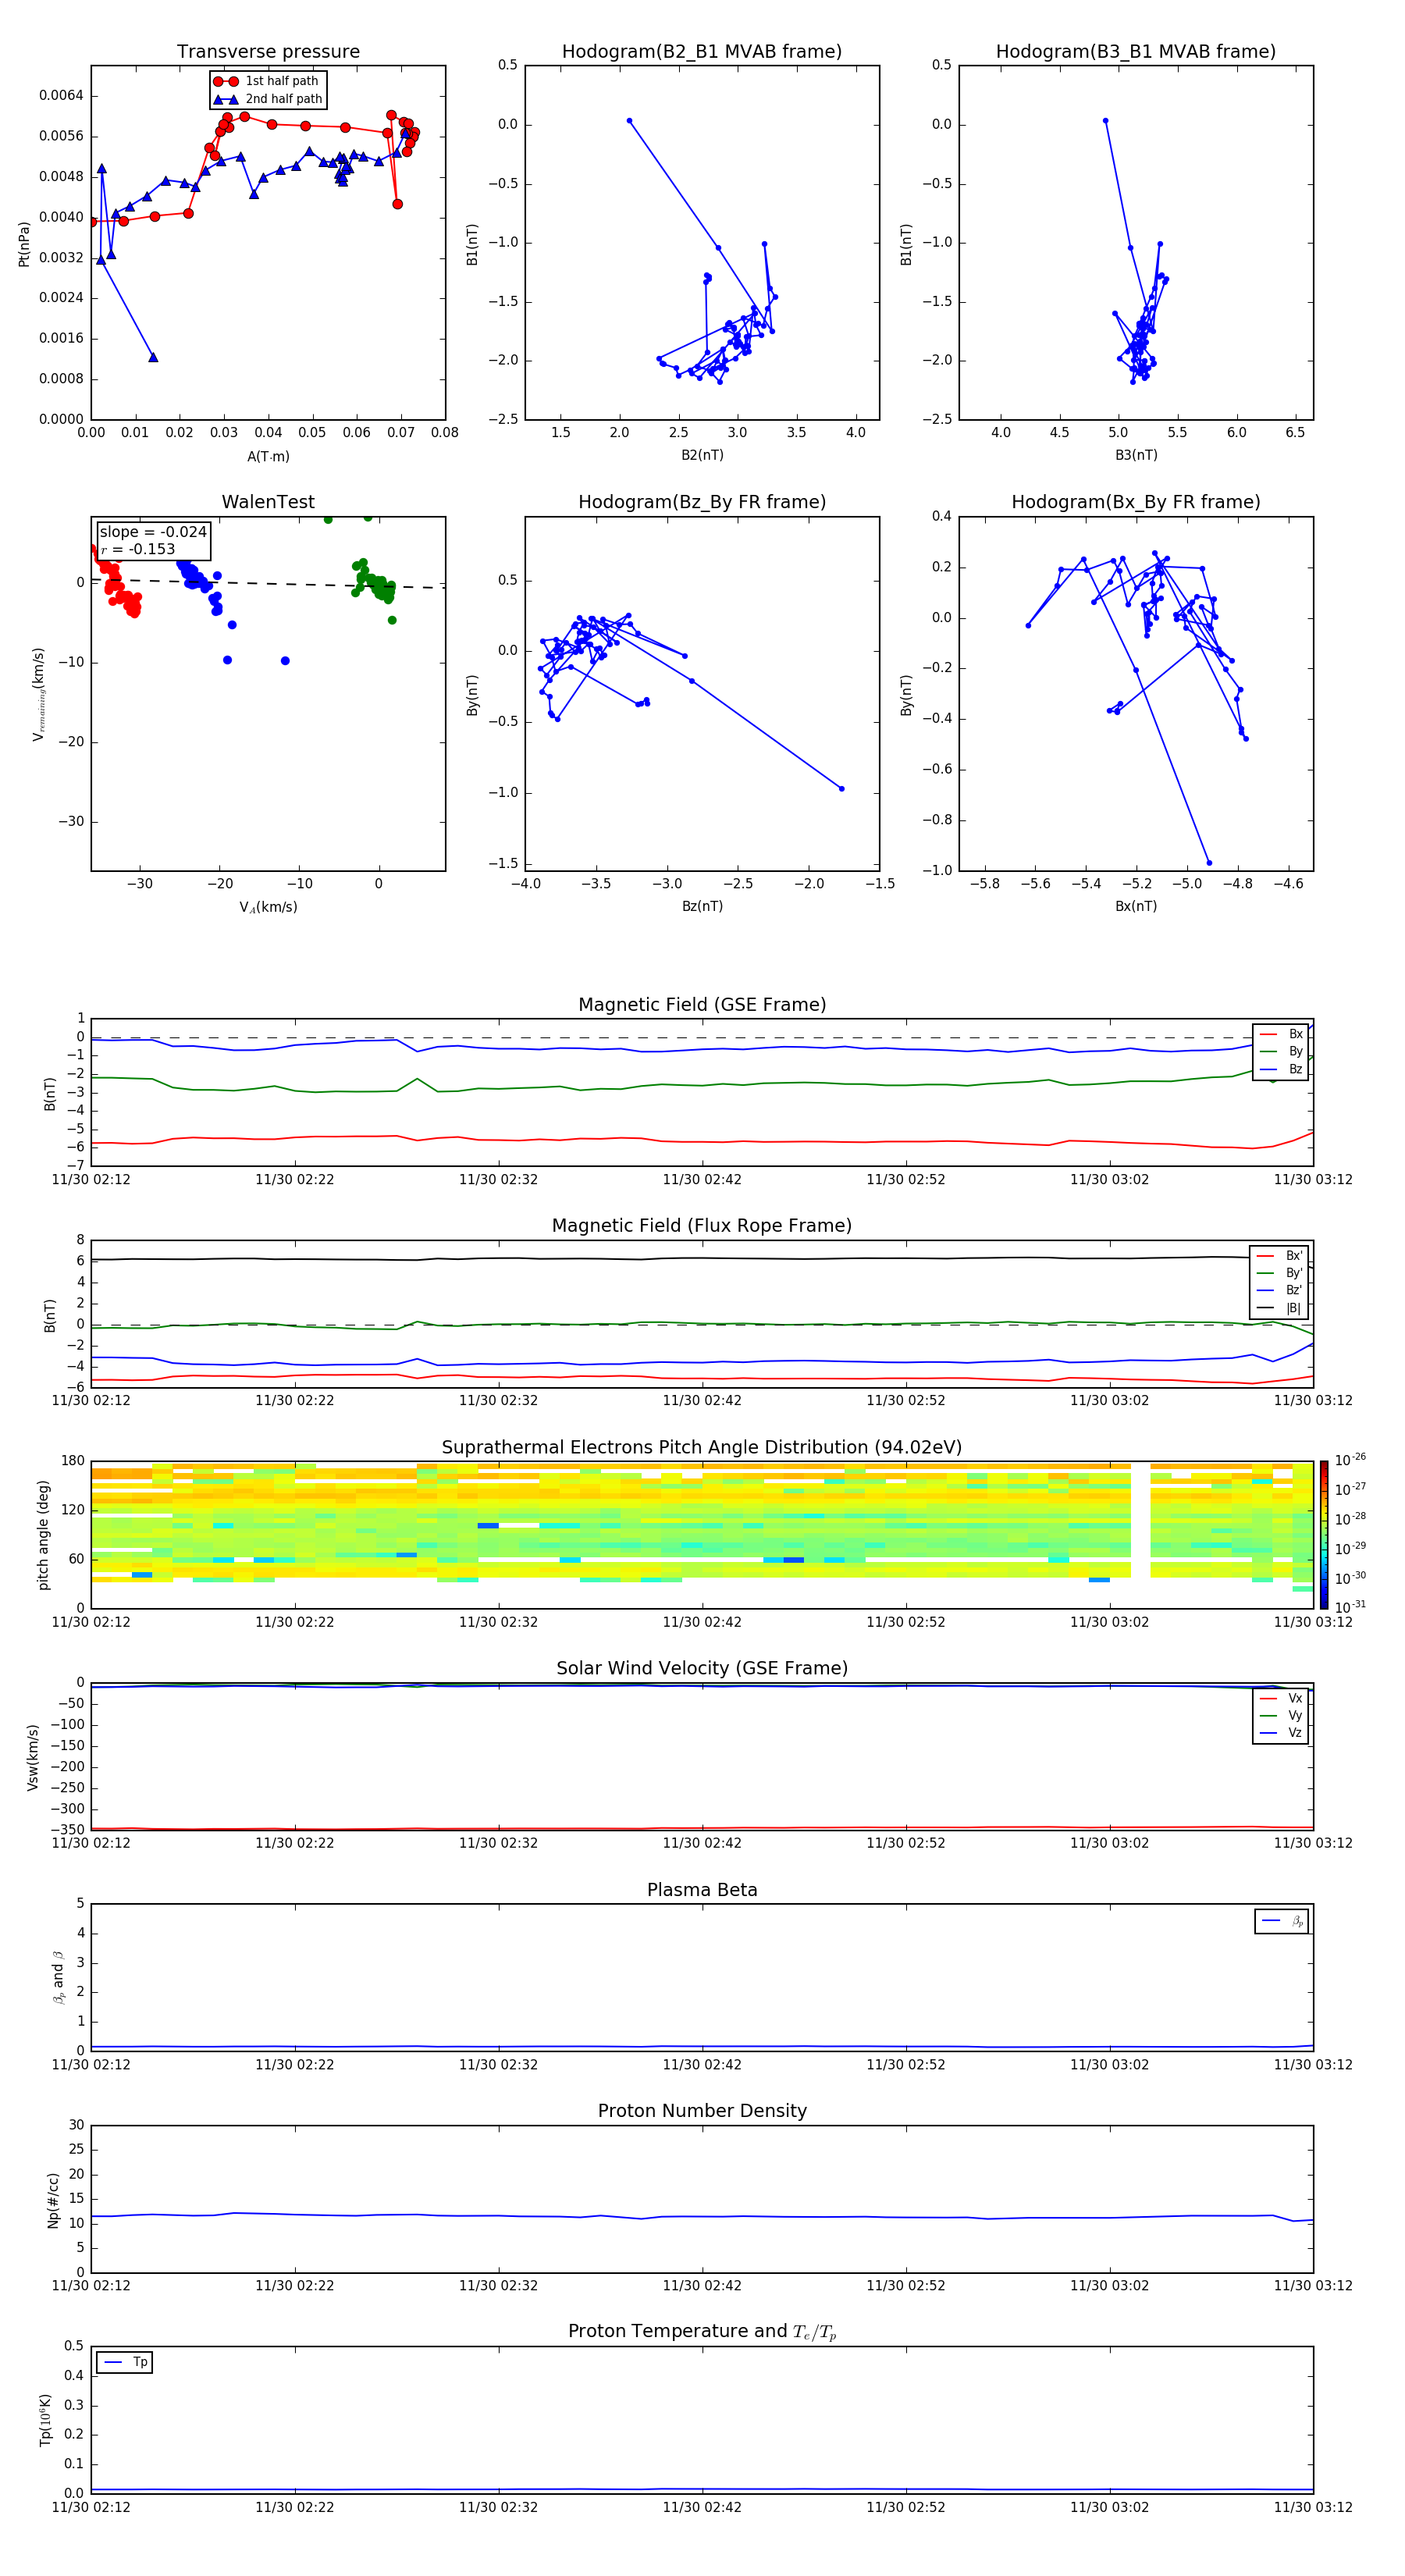Click the βp legend in Plasma Beta plot

point(1282,1921)
